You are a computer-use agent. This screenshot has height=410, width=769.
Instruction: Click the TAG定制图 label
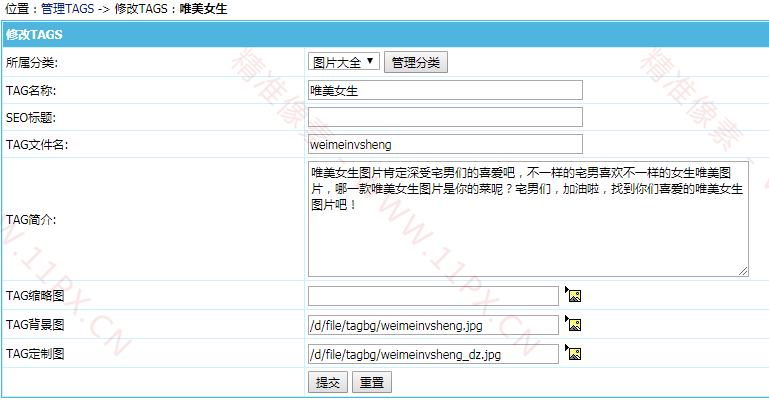[x=35, y=354]
